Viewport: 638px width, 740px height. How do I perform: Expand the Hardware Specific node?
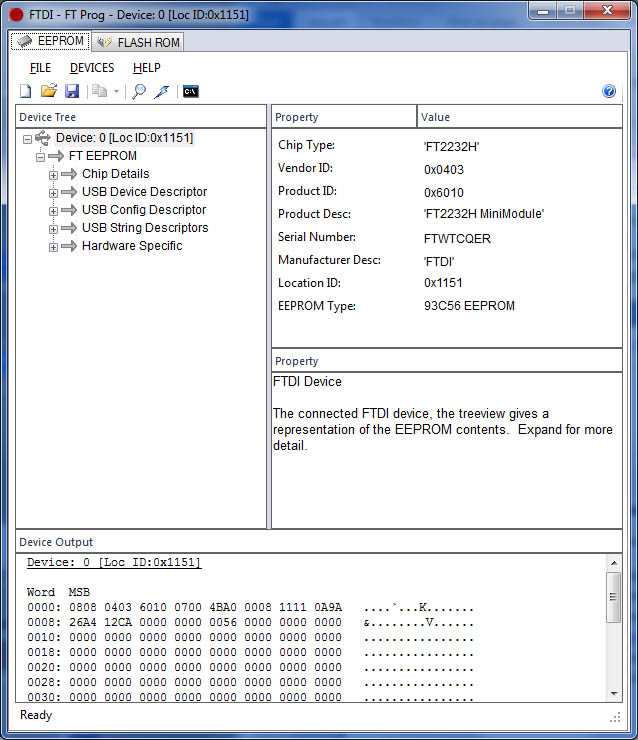53,247
